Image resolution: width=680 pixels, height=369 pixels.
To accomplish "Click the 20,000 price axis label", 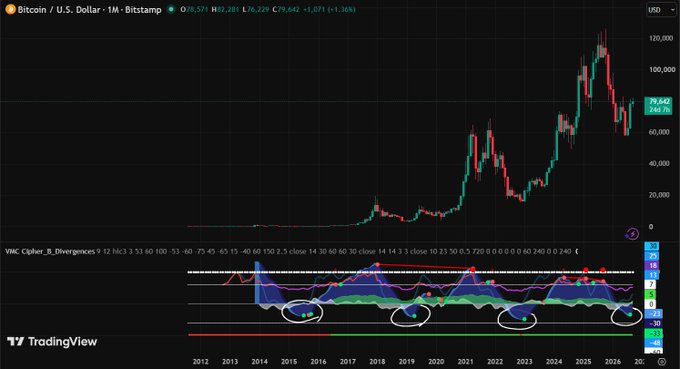I will (659, 195).
